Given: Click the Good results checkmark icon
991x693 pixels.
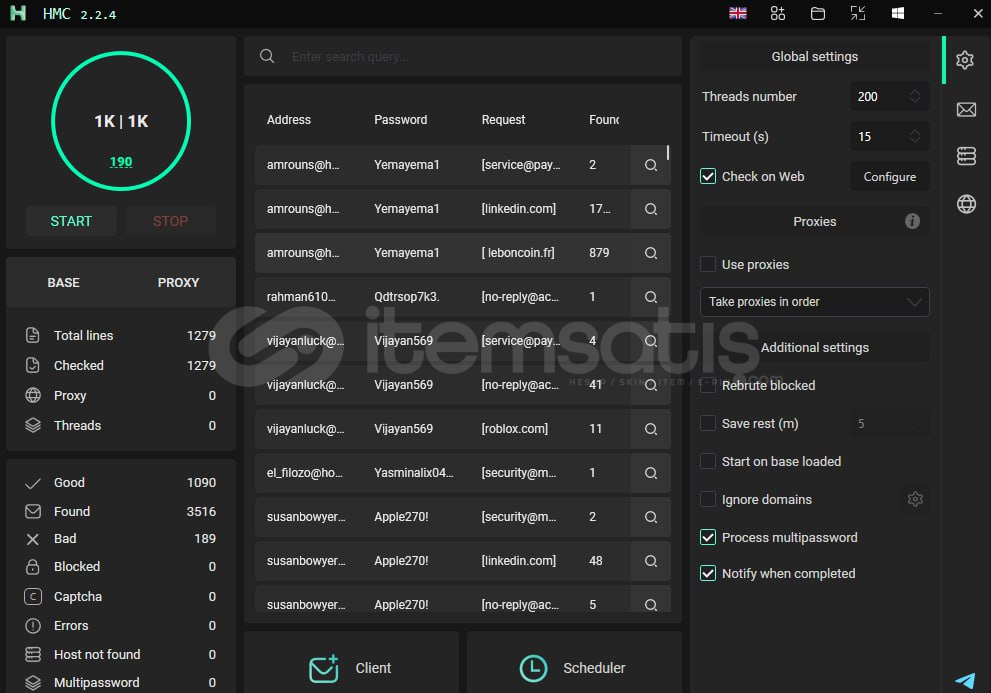Looking at the screenshot, I should 33,484.
